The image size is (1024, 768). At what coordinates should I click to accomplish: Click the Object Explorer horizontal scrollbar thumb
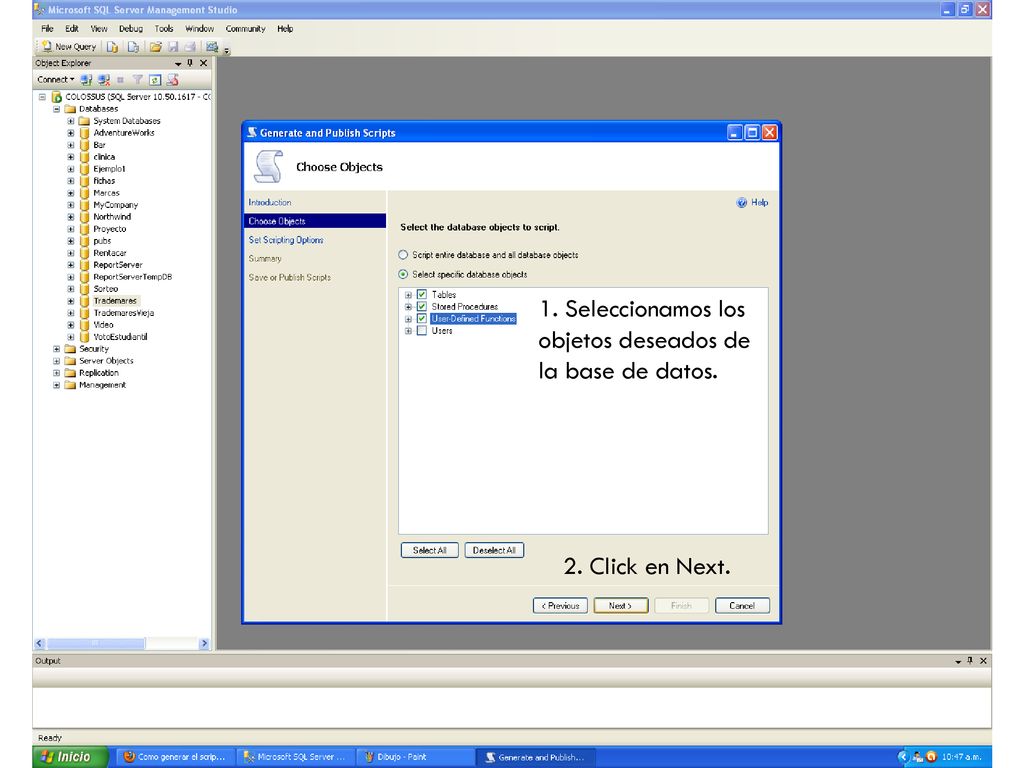(x=95, y=644)
